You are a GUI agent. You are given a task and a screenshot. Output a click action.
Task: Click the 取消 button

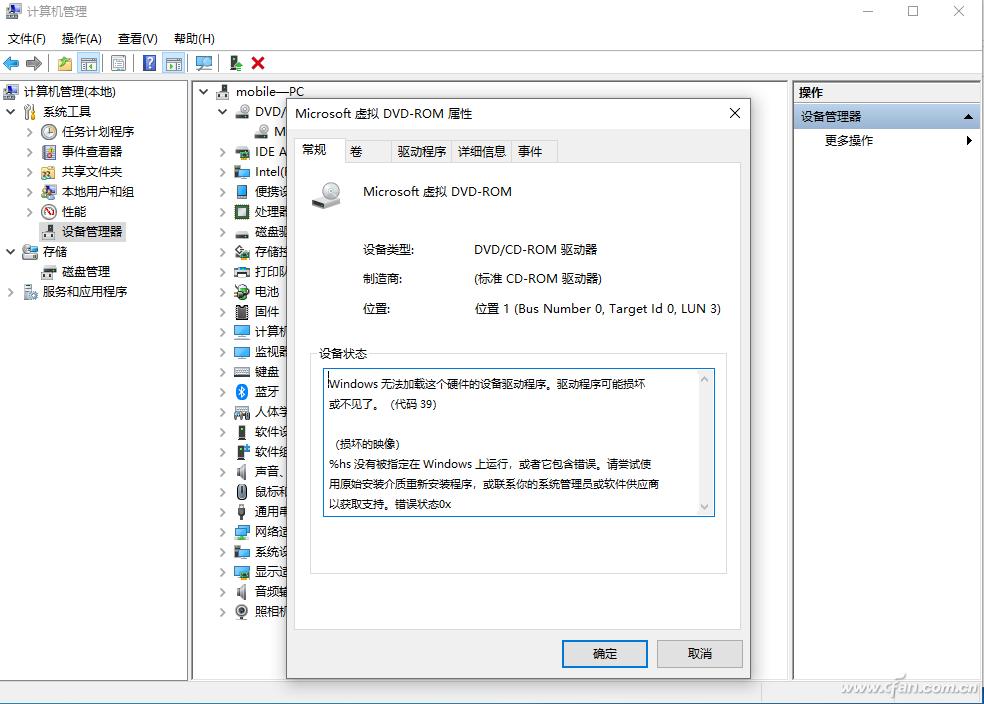coord(699,653)
